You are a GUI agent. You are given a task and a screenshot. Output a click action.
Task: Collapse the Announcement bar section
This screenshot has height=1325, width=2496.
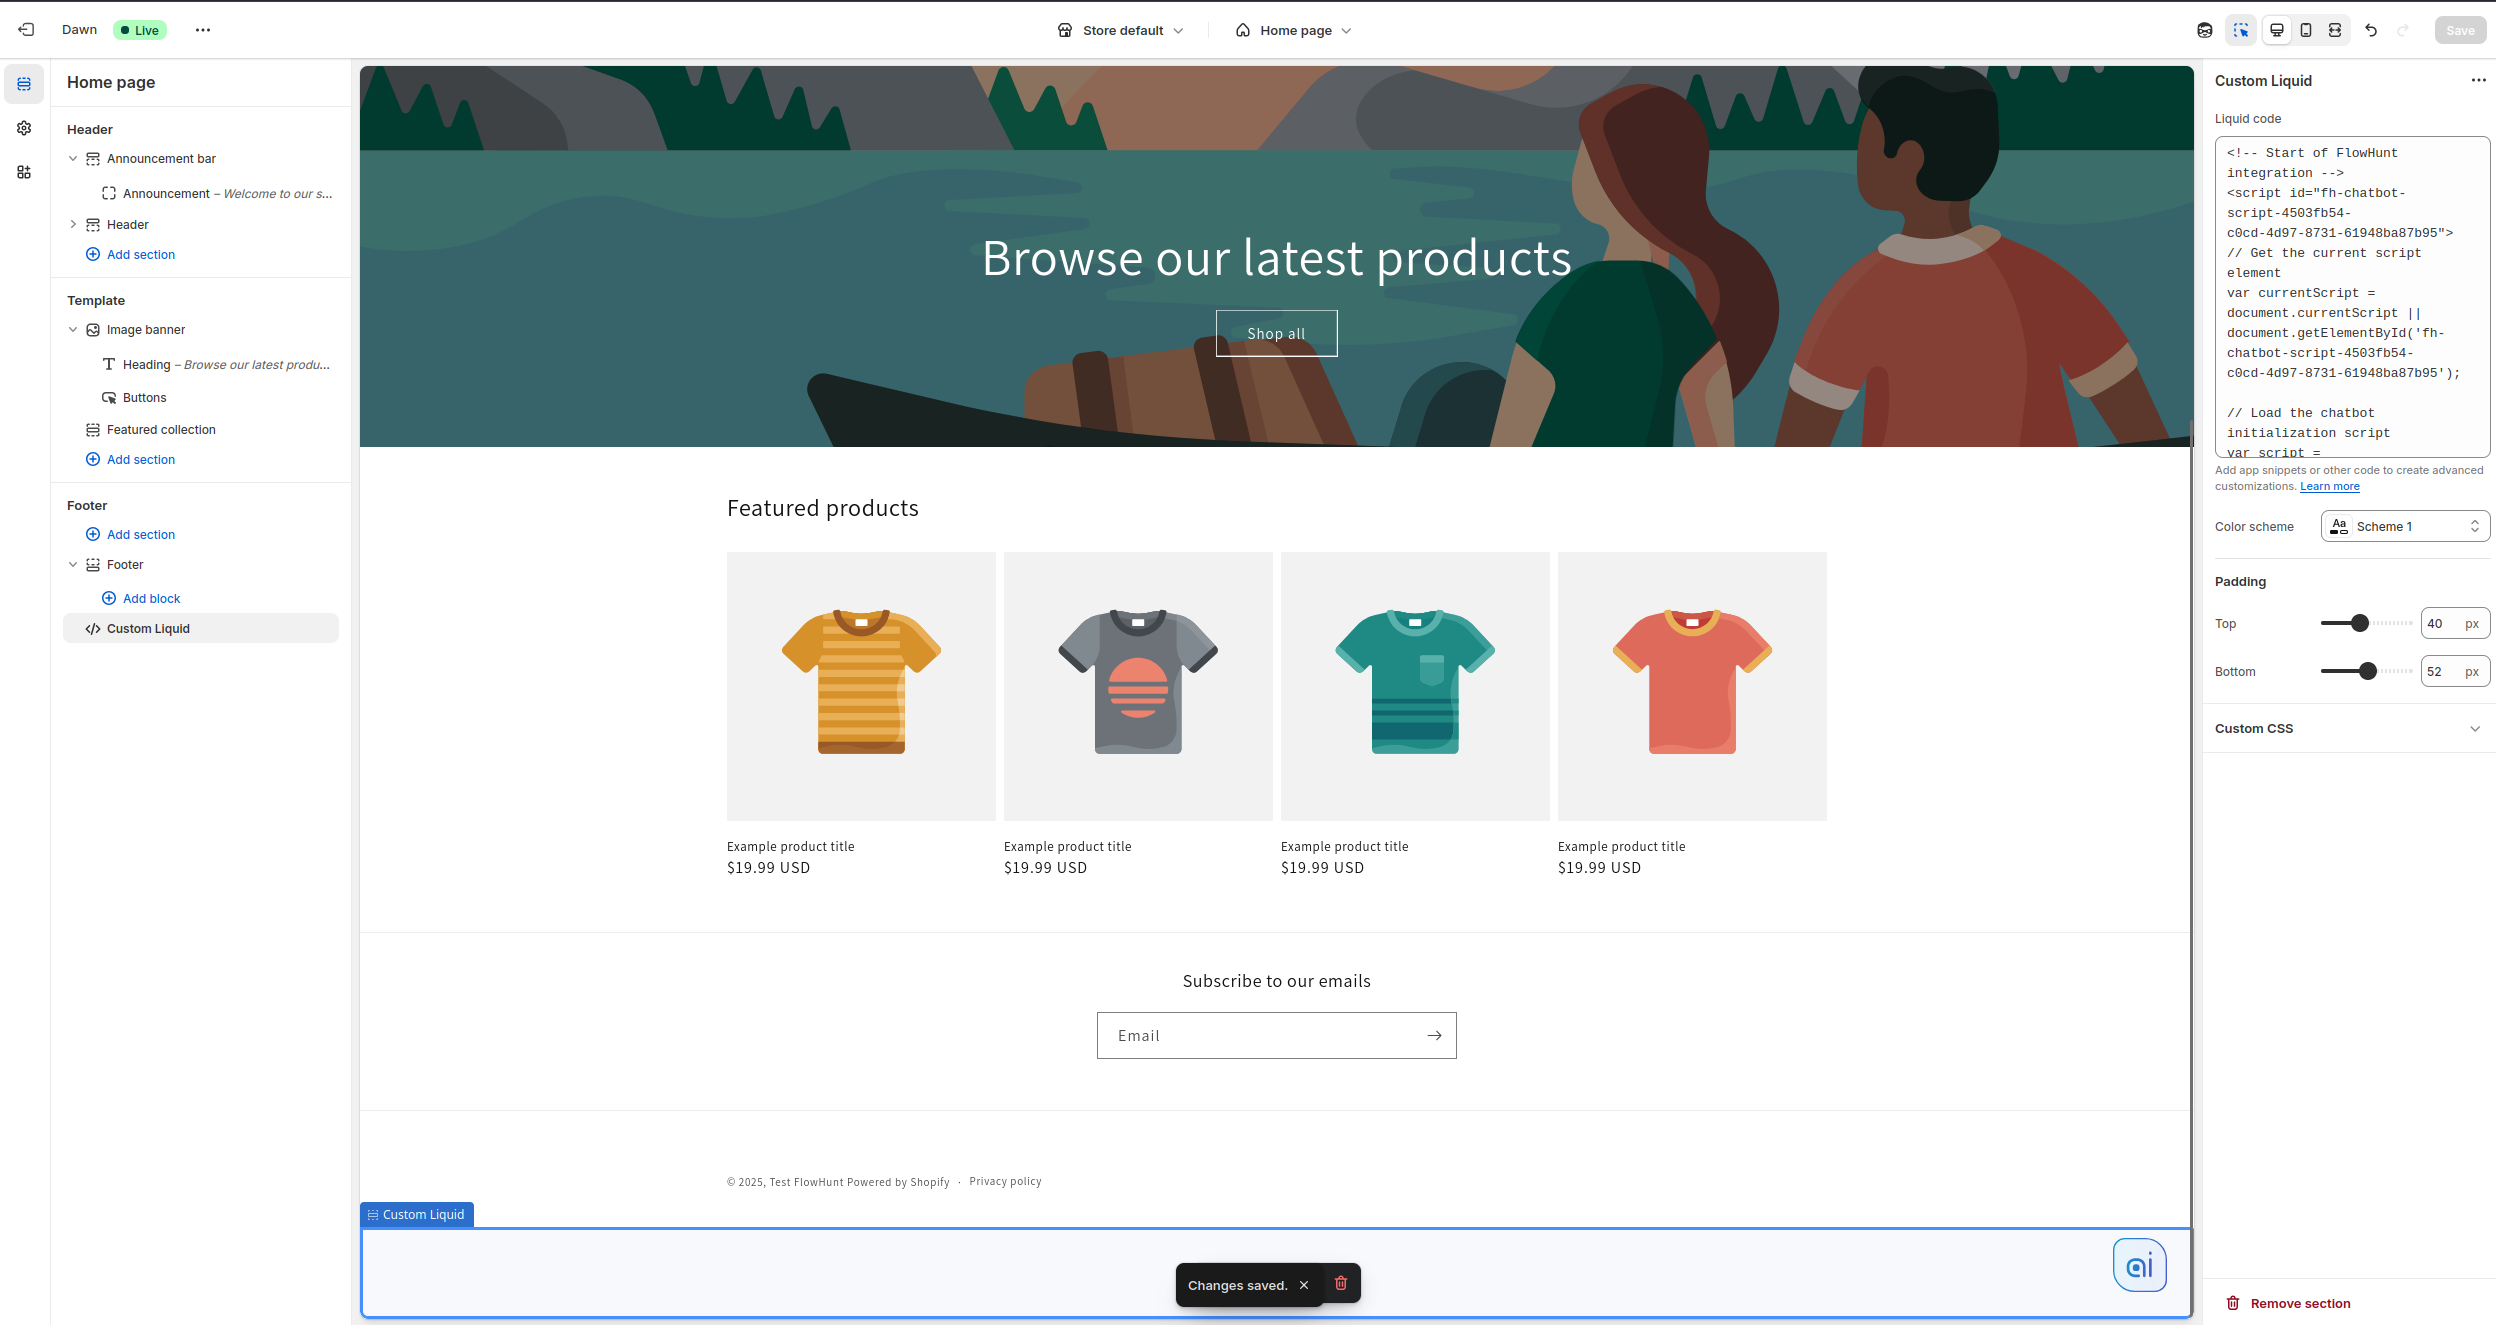point(74,158)
